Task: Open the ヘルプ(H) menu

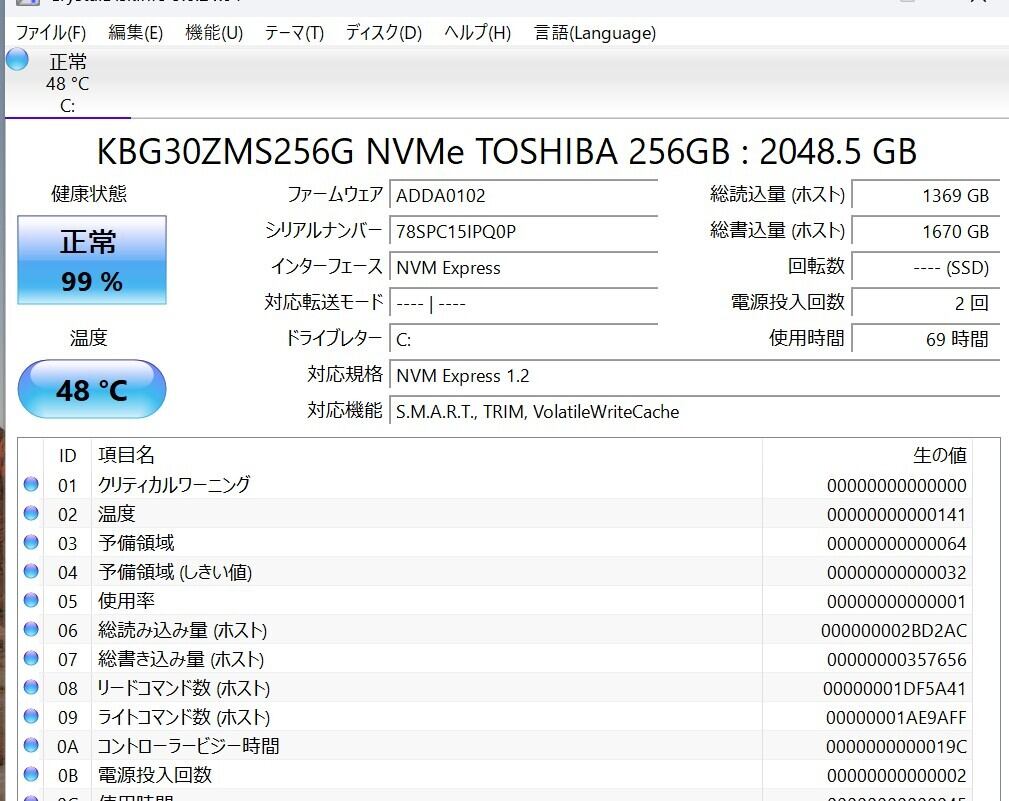Action: point(477,33)
